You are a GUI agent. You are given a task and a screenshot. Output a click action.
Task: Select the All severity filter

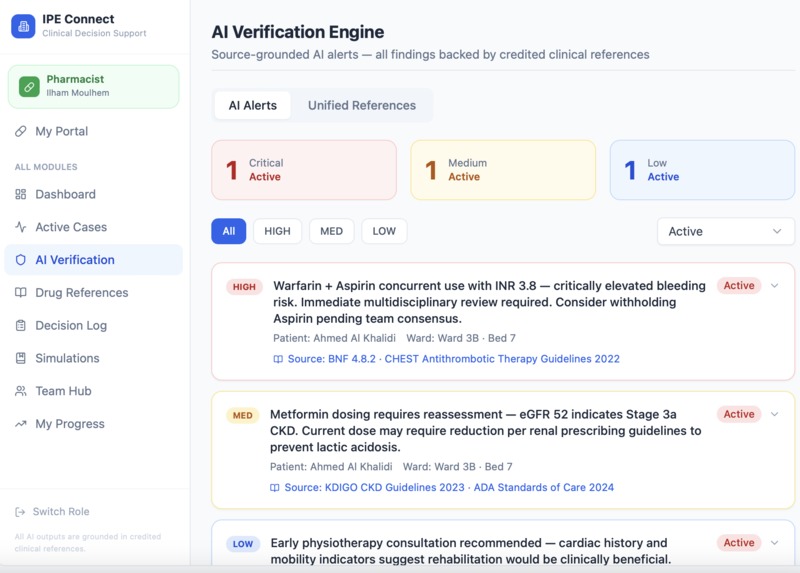(229, 231)
